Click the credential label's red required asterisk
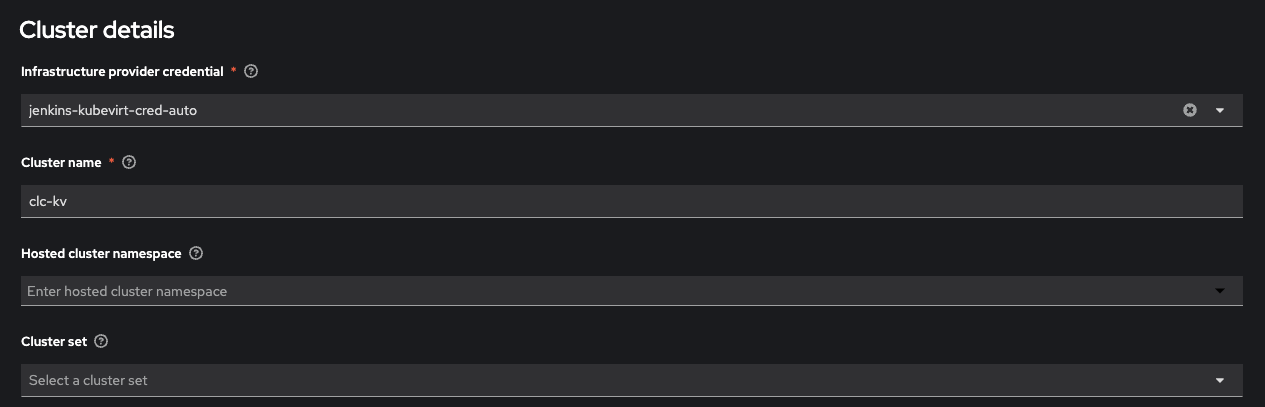This screenshot has height=407, width=1265. coord(234,71)
